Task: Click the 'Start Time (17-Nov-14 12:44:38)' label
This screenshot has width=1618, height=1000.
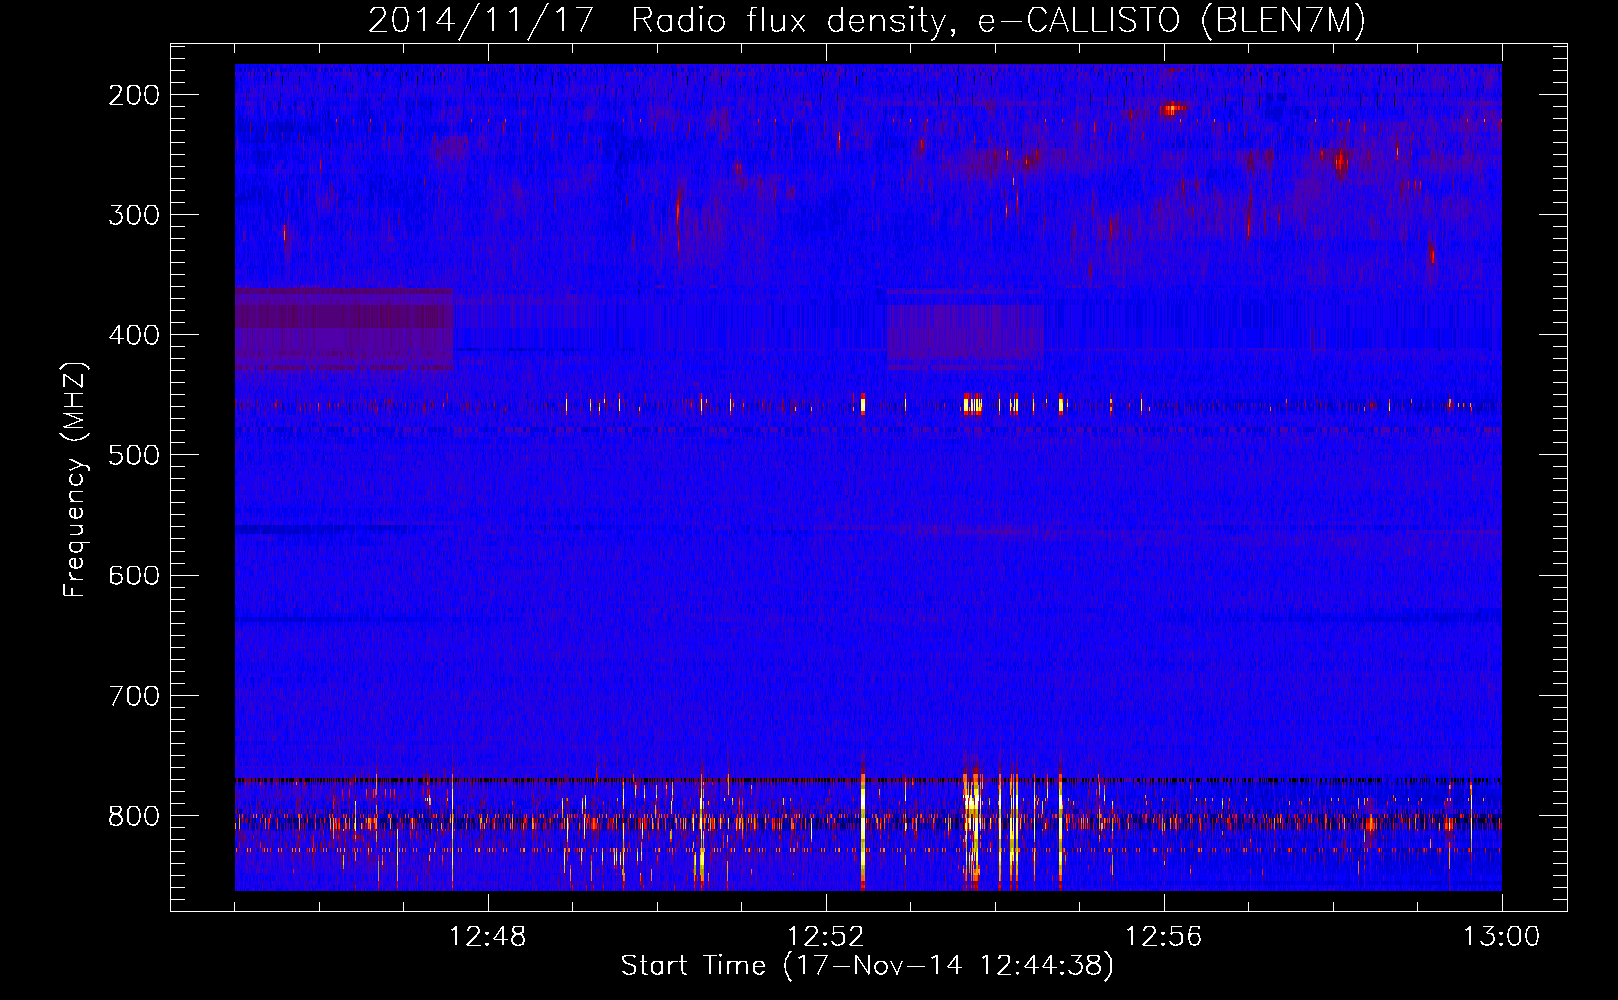Action: pos(867,966)
